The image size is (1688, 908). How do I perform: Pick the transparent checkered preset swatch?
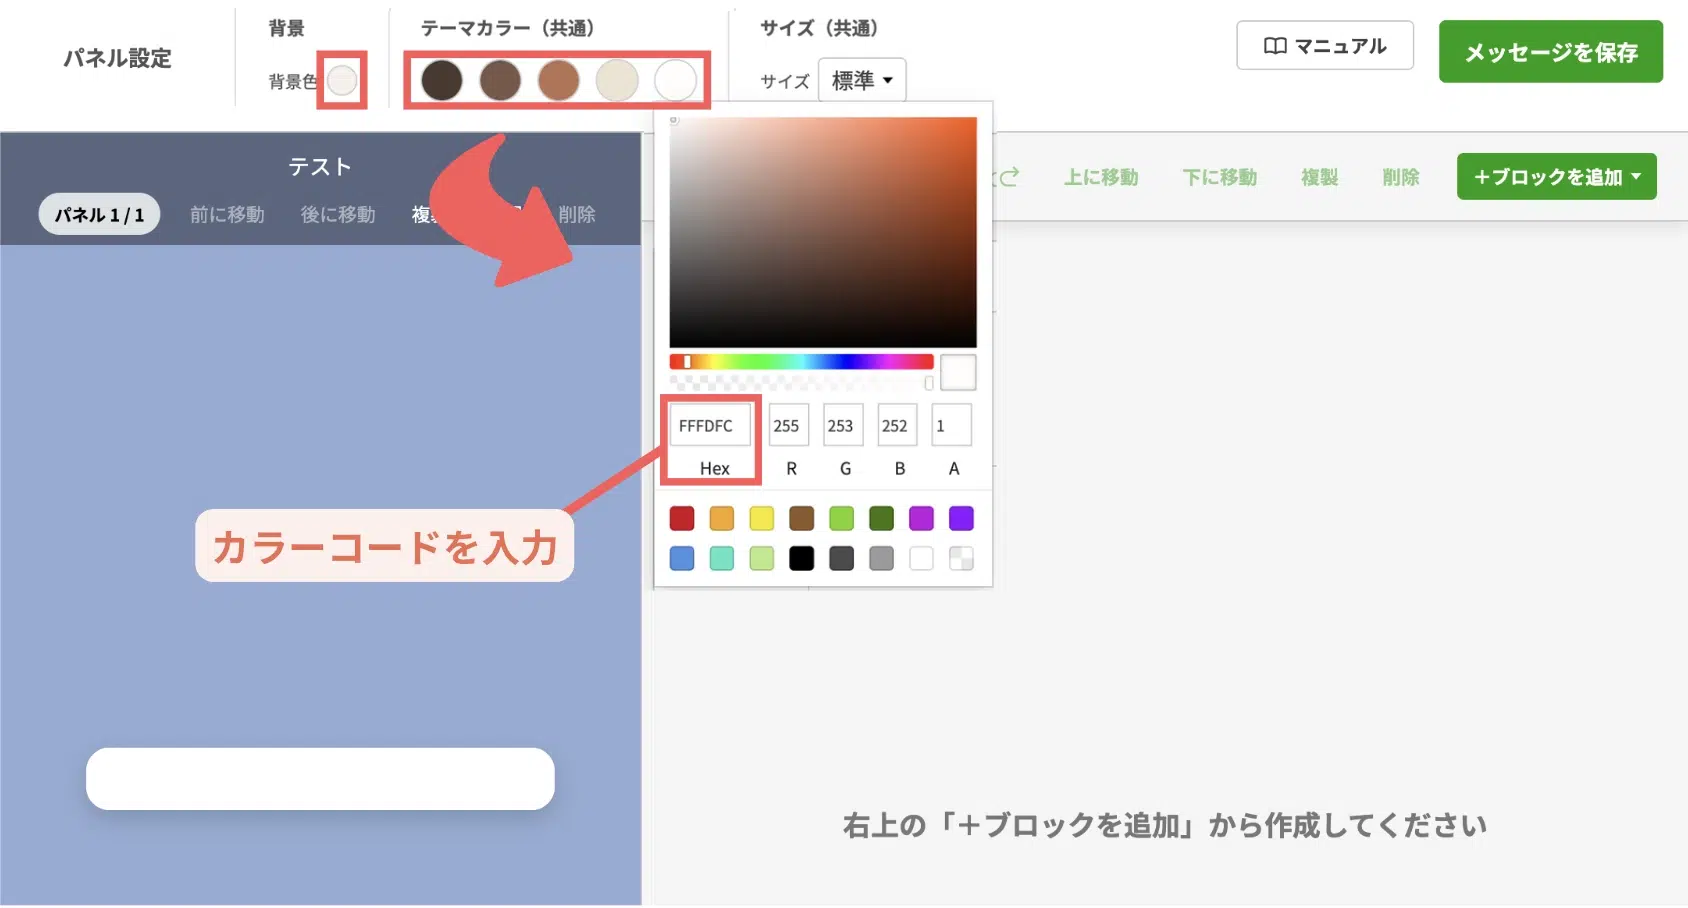point(961,558)
